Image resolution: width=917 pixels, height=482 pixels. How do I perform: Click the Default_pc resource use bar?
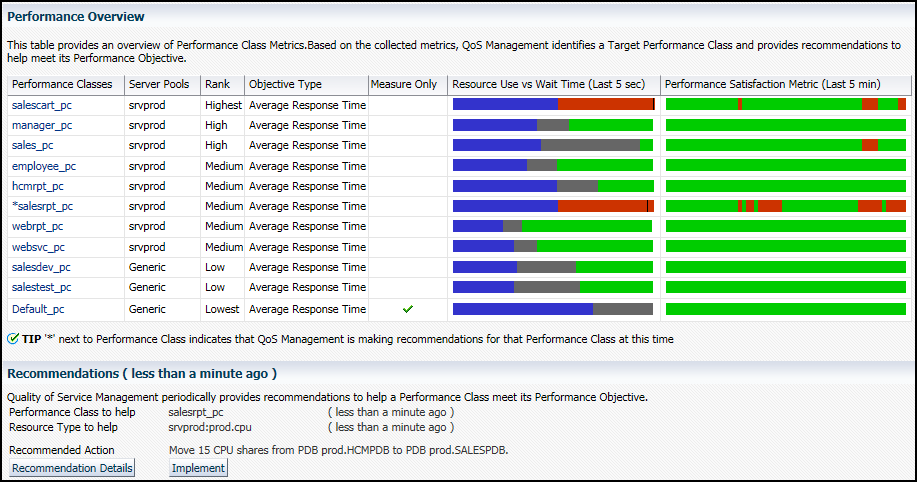pyautogui.click(x=553, y=309)
